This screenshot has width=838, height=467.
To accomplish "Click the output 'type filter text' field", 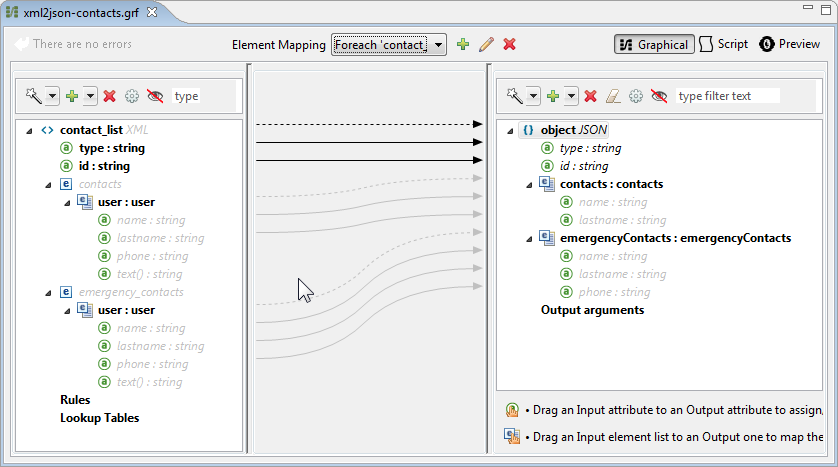I will [x=727, y=96].
